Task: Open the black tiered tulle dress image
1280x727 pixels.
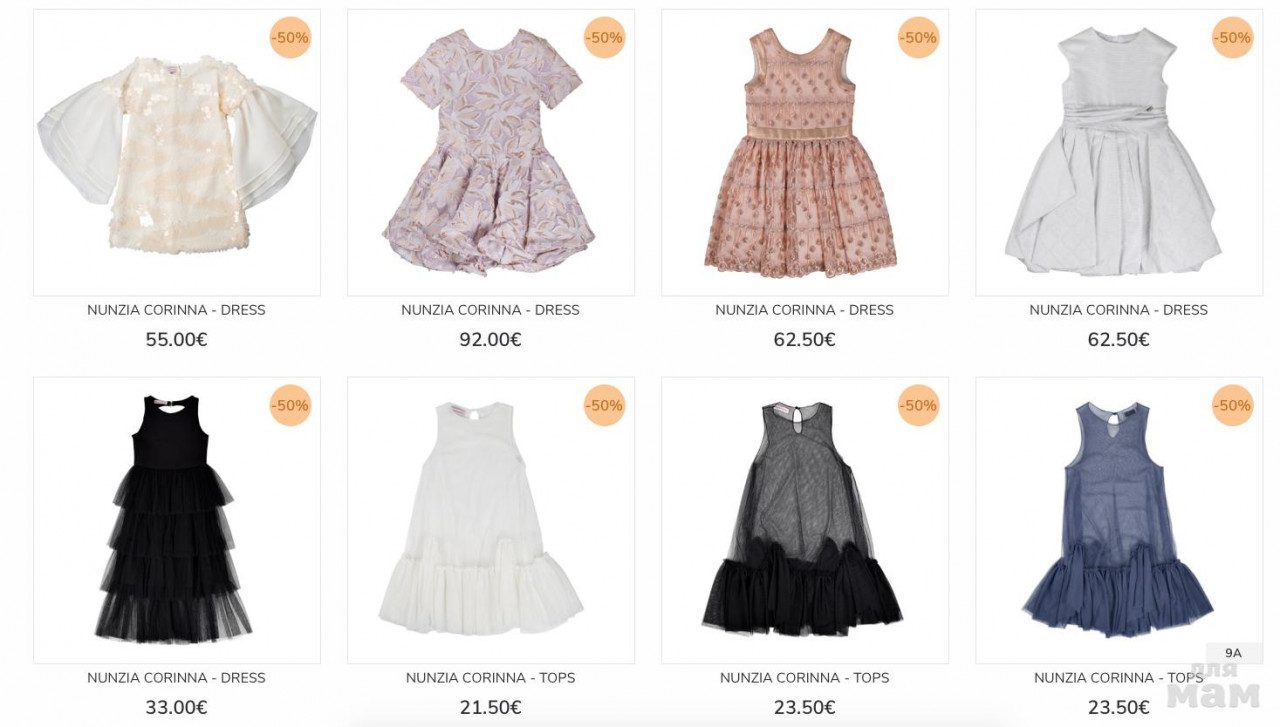Action: point(177,520)
